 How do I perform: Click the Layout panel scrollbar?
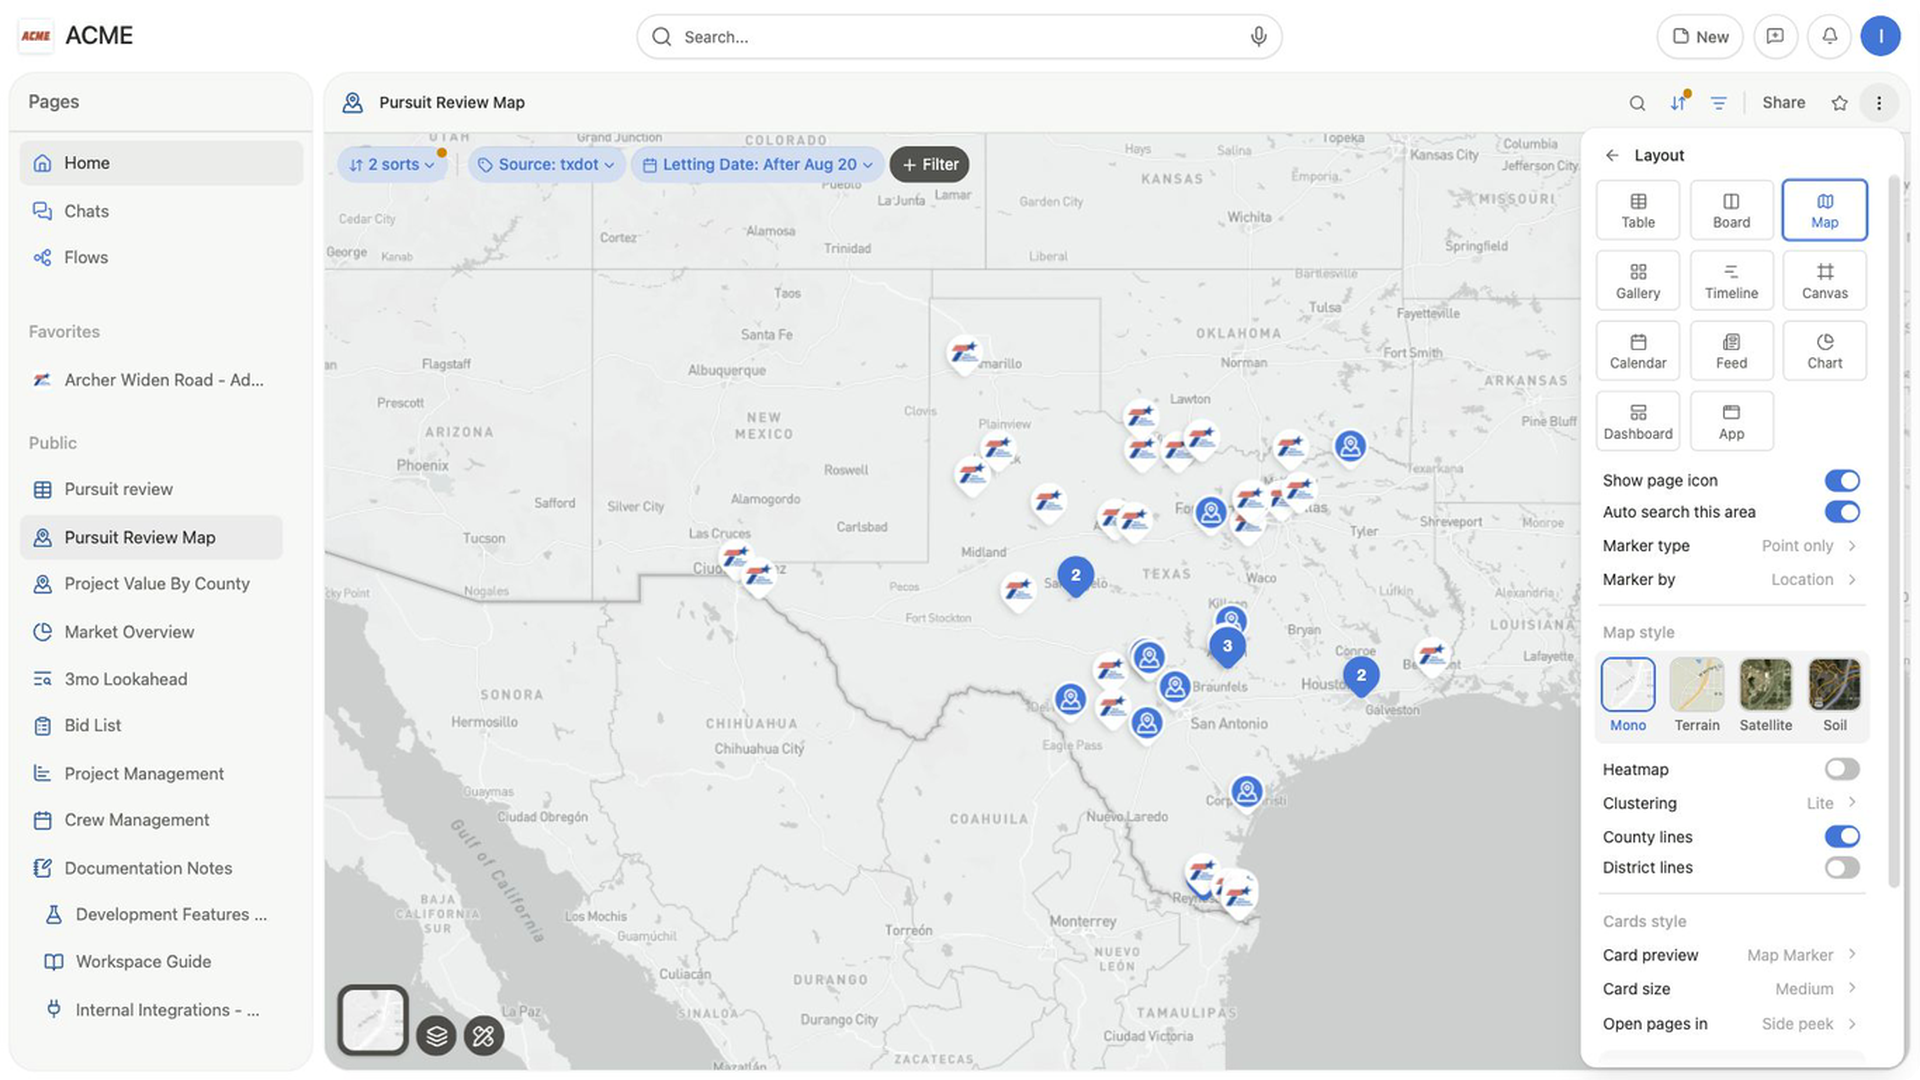[x=1893, y=530]
